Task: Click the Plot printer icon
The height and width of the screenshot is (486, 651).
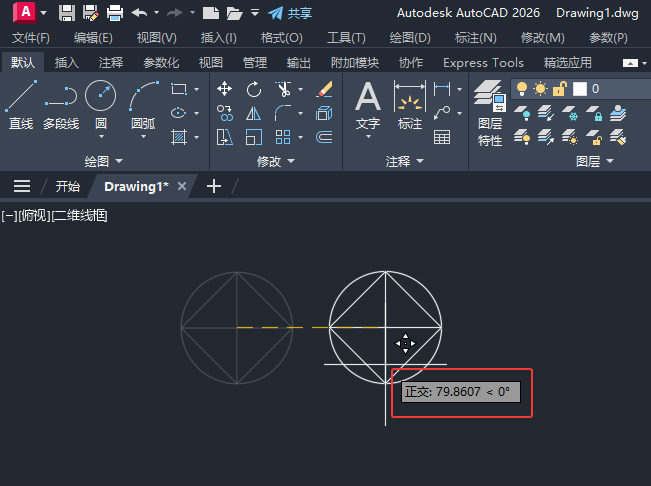Action: [x=115, y=13]
